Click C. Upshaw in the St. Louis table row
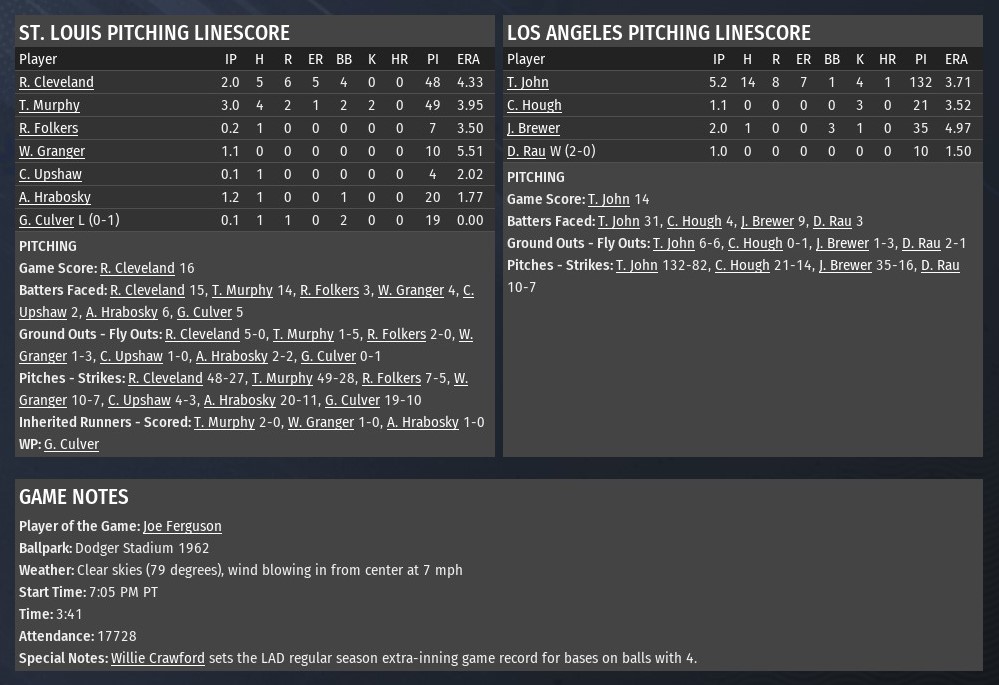The image size is (999, 685). click(x=50, y=174)
